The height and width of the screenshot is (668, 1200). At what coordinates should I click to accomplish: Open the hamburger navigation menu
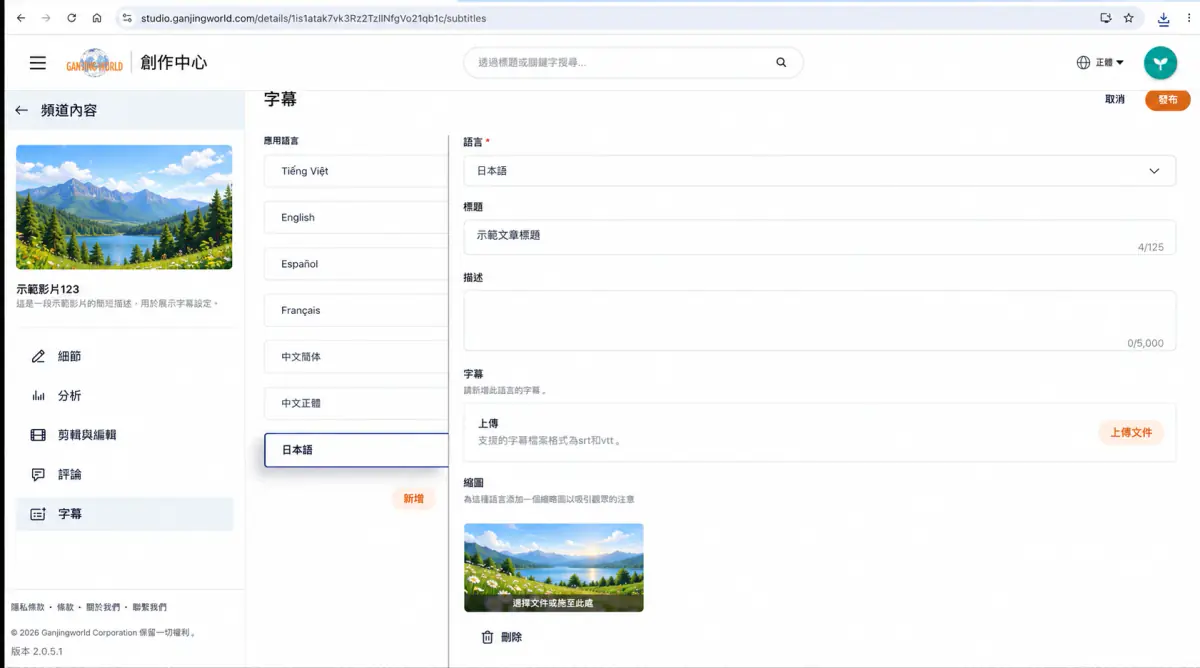tap(38, 62)
